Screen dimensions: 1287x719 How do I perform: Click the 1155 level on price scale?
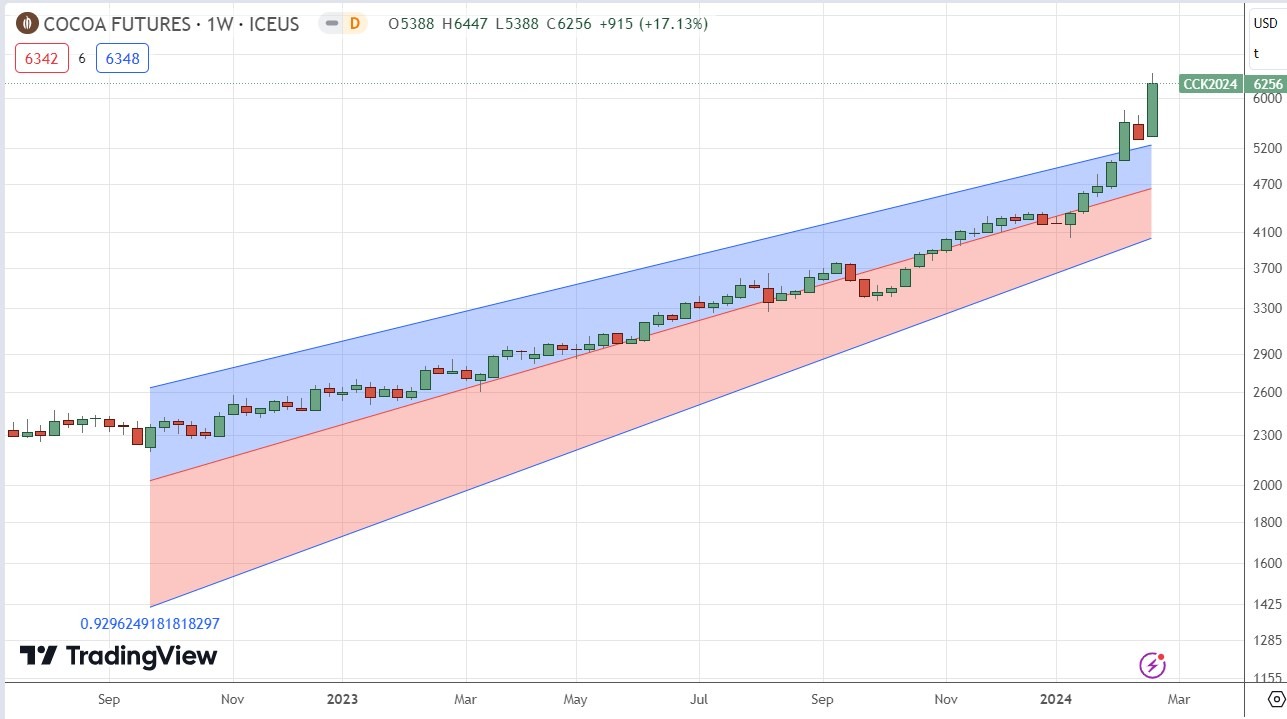click(x=1266, y=679)
